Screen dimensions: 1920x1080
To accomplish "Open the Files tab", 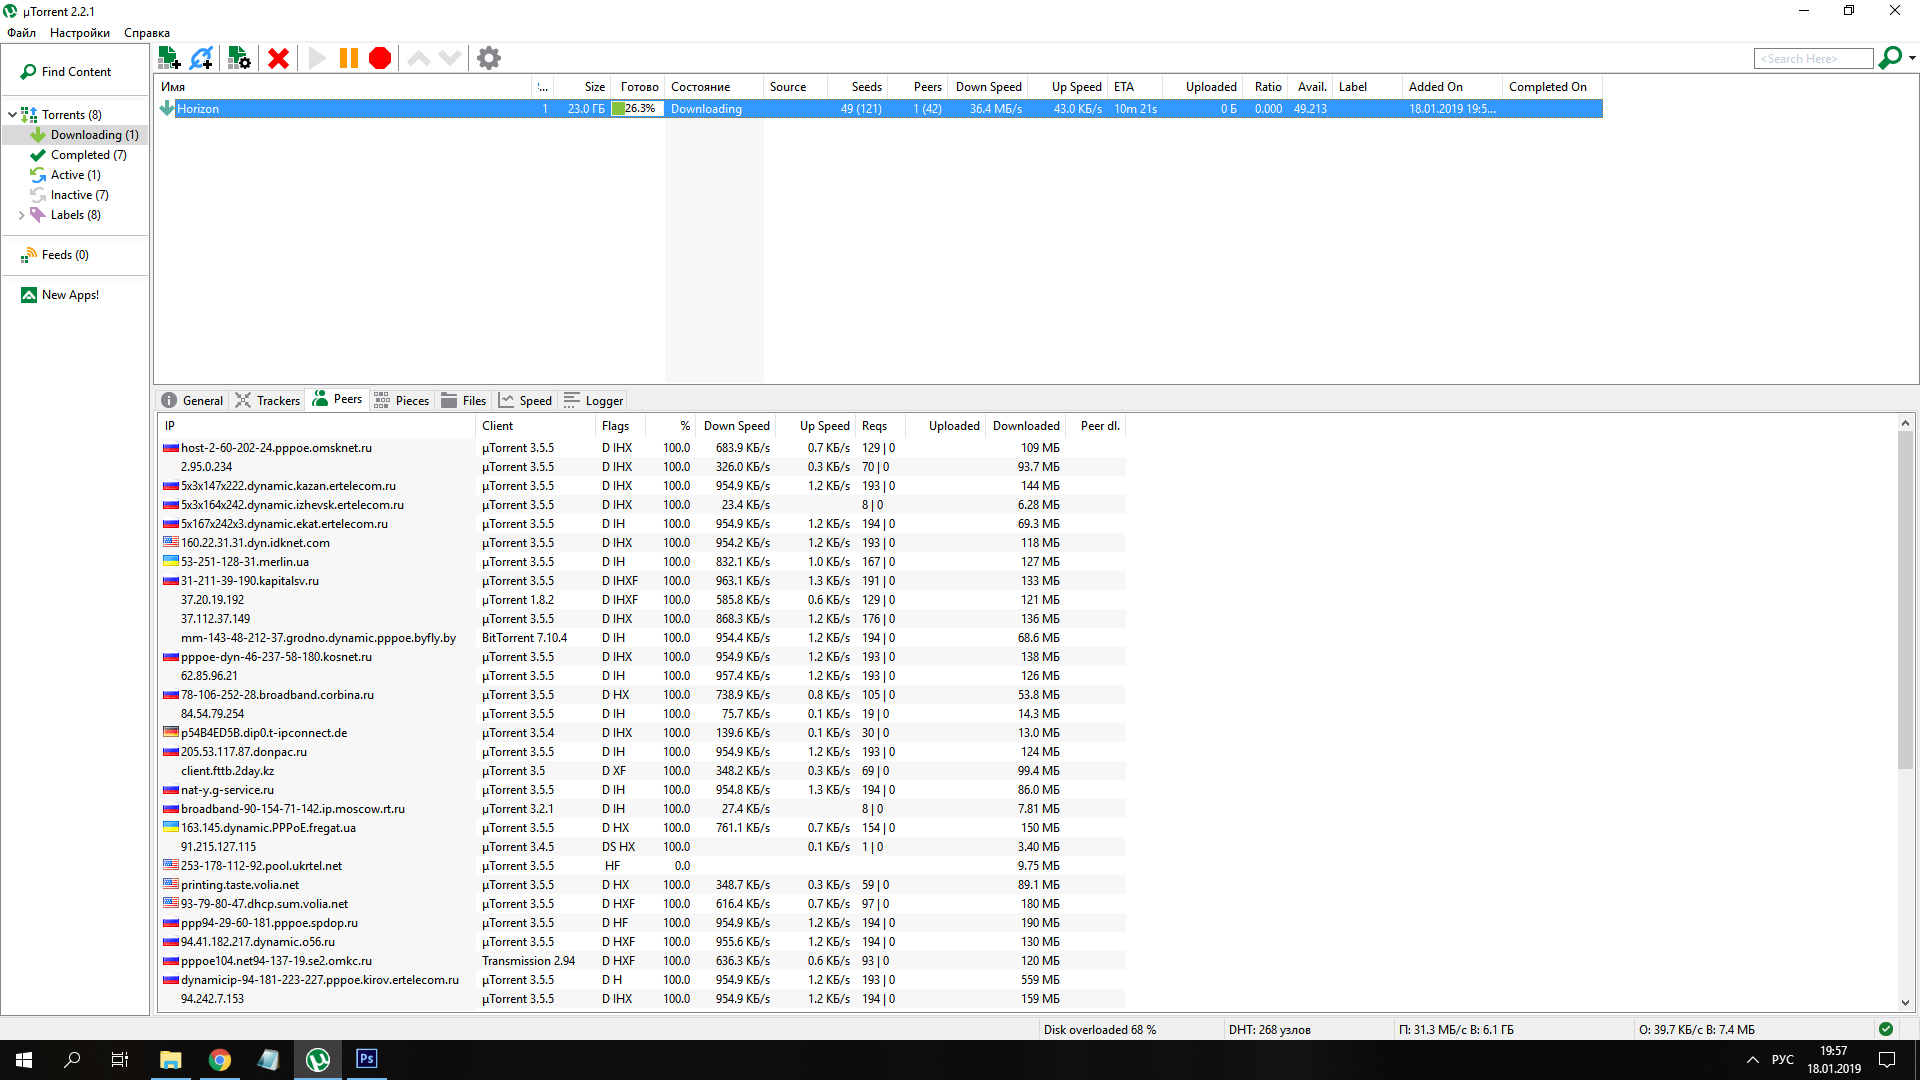I will [464, 400].
